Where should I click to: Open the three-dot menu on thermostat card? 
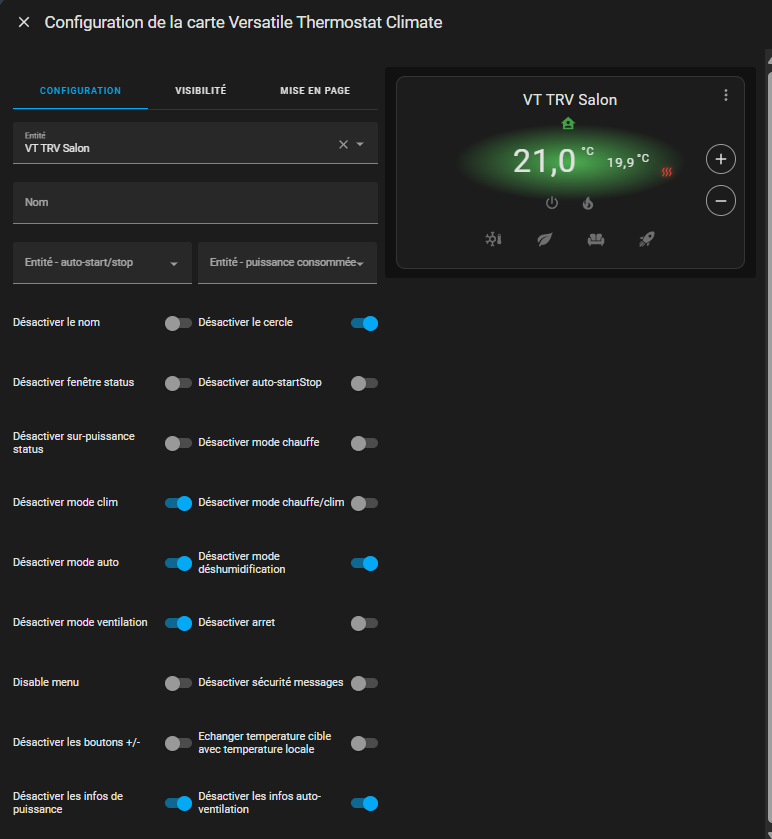[x=726, y=96]
